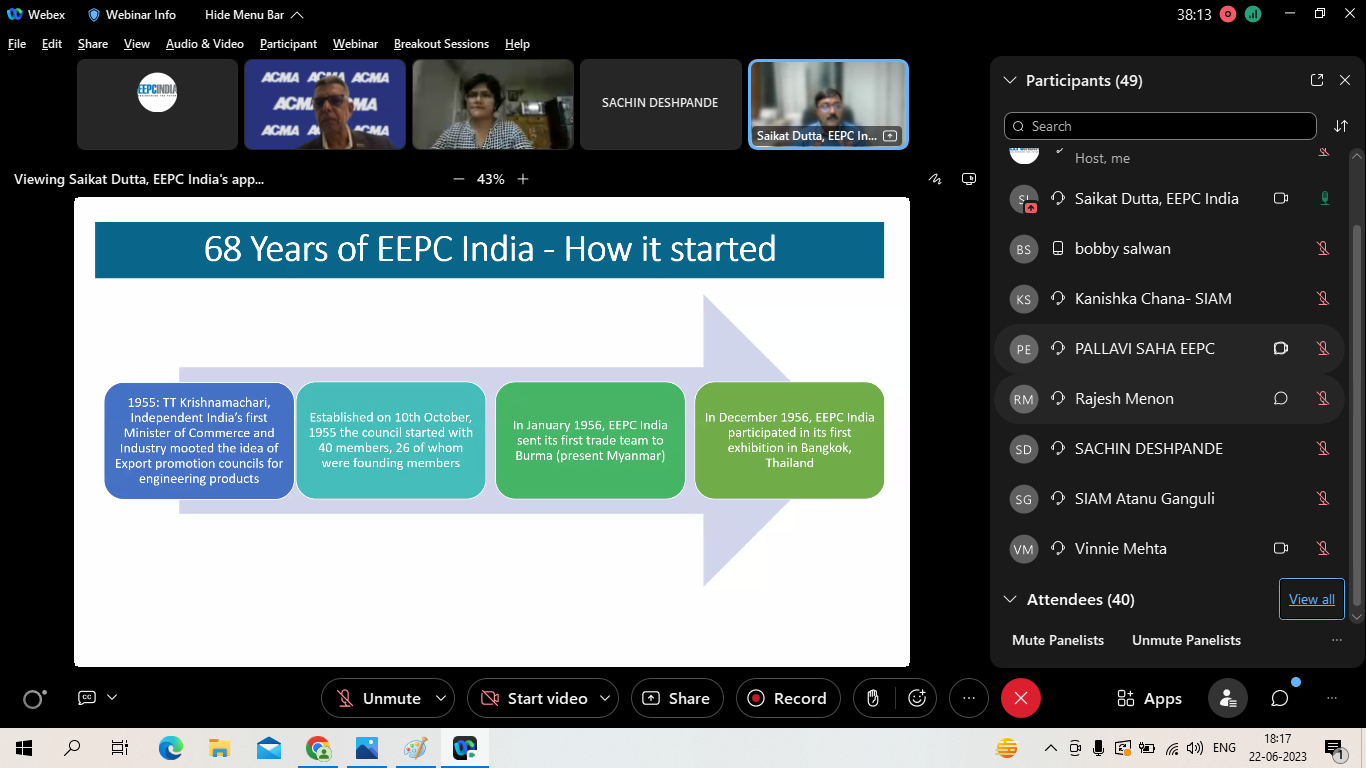Image resolution: width=1366 pixels, height=768 pixels.
Task: Open the Audio & Video menu
Action: pos(205,44)
